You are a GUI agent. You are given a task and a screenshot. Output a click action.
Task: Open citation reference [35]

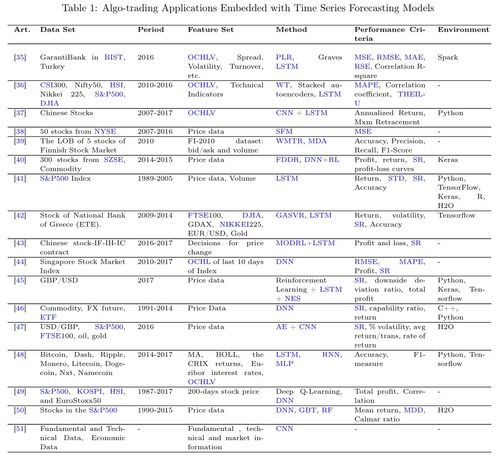[20, 57]
